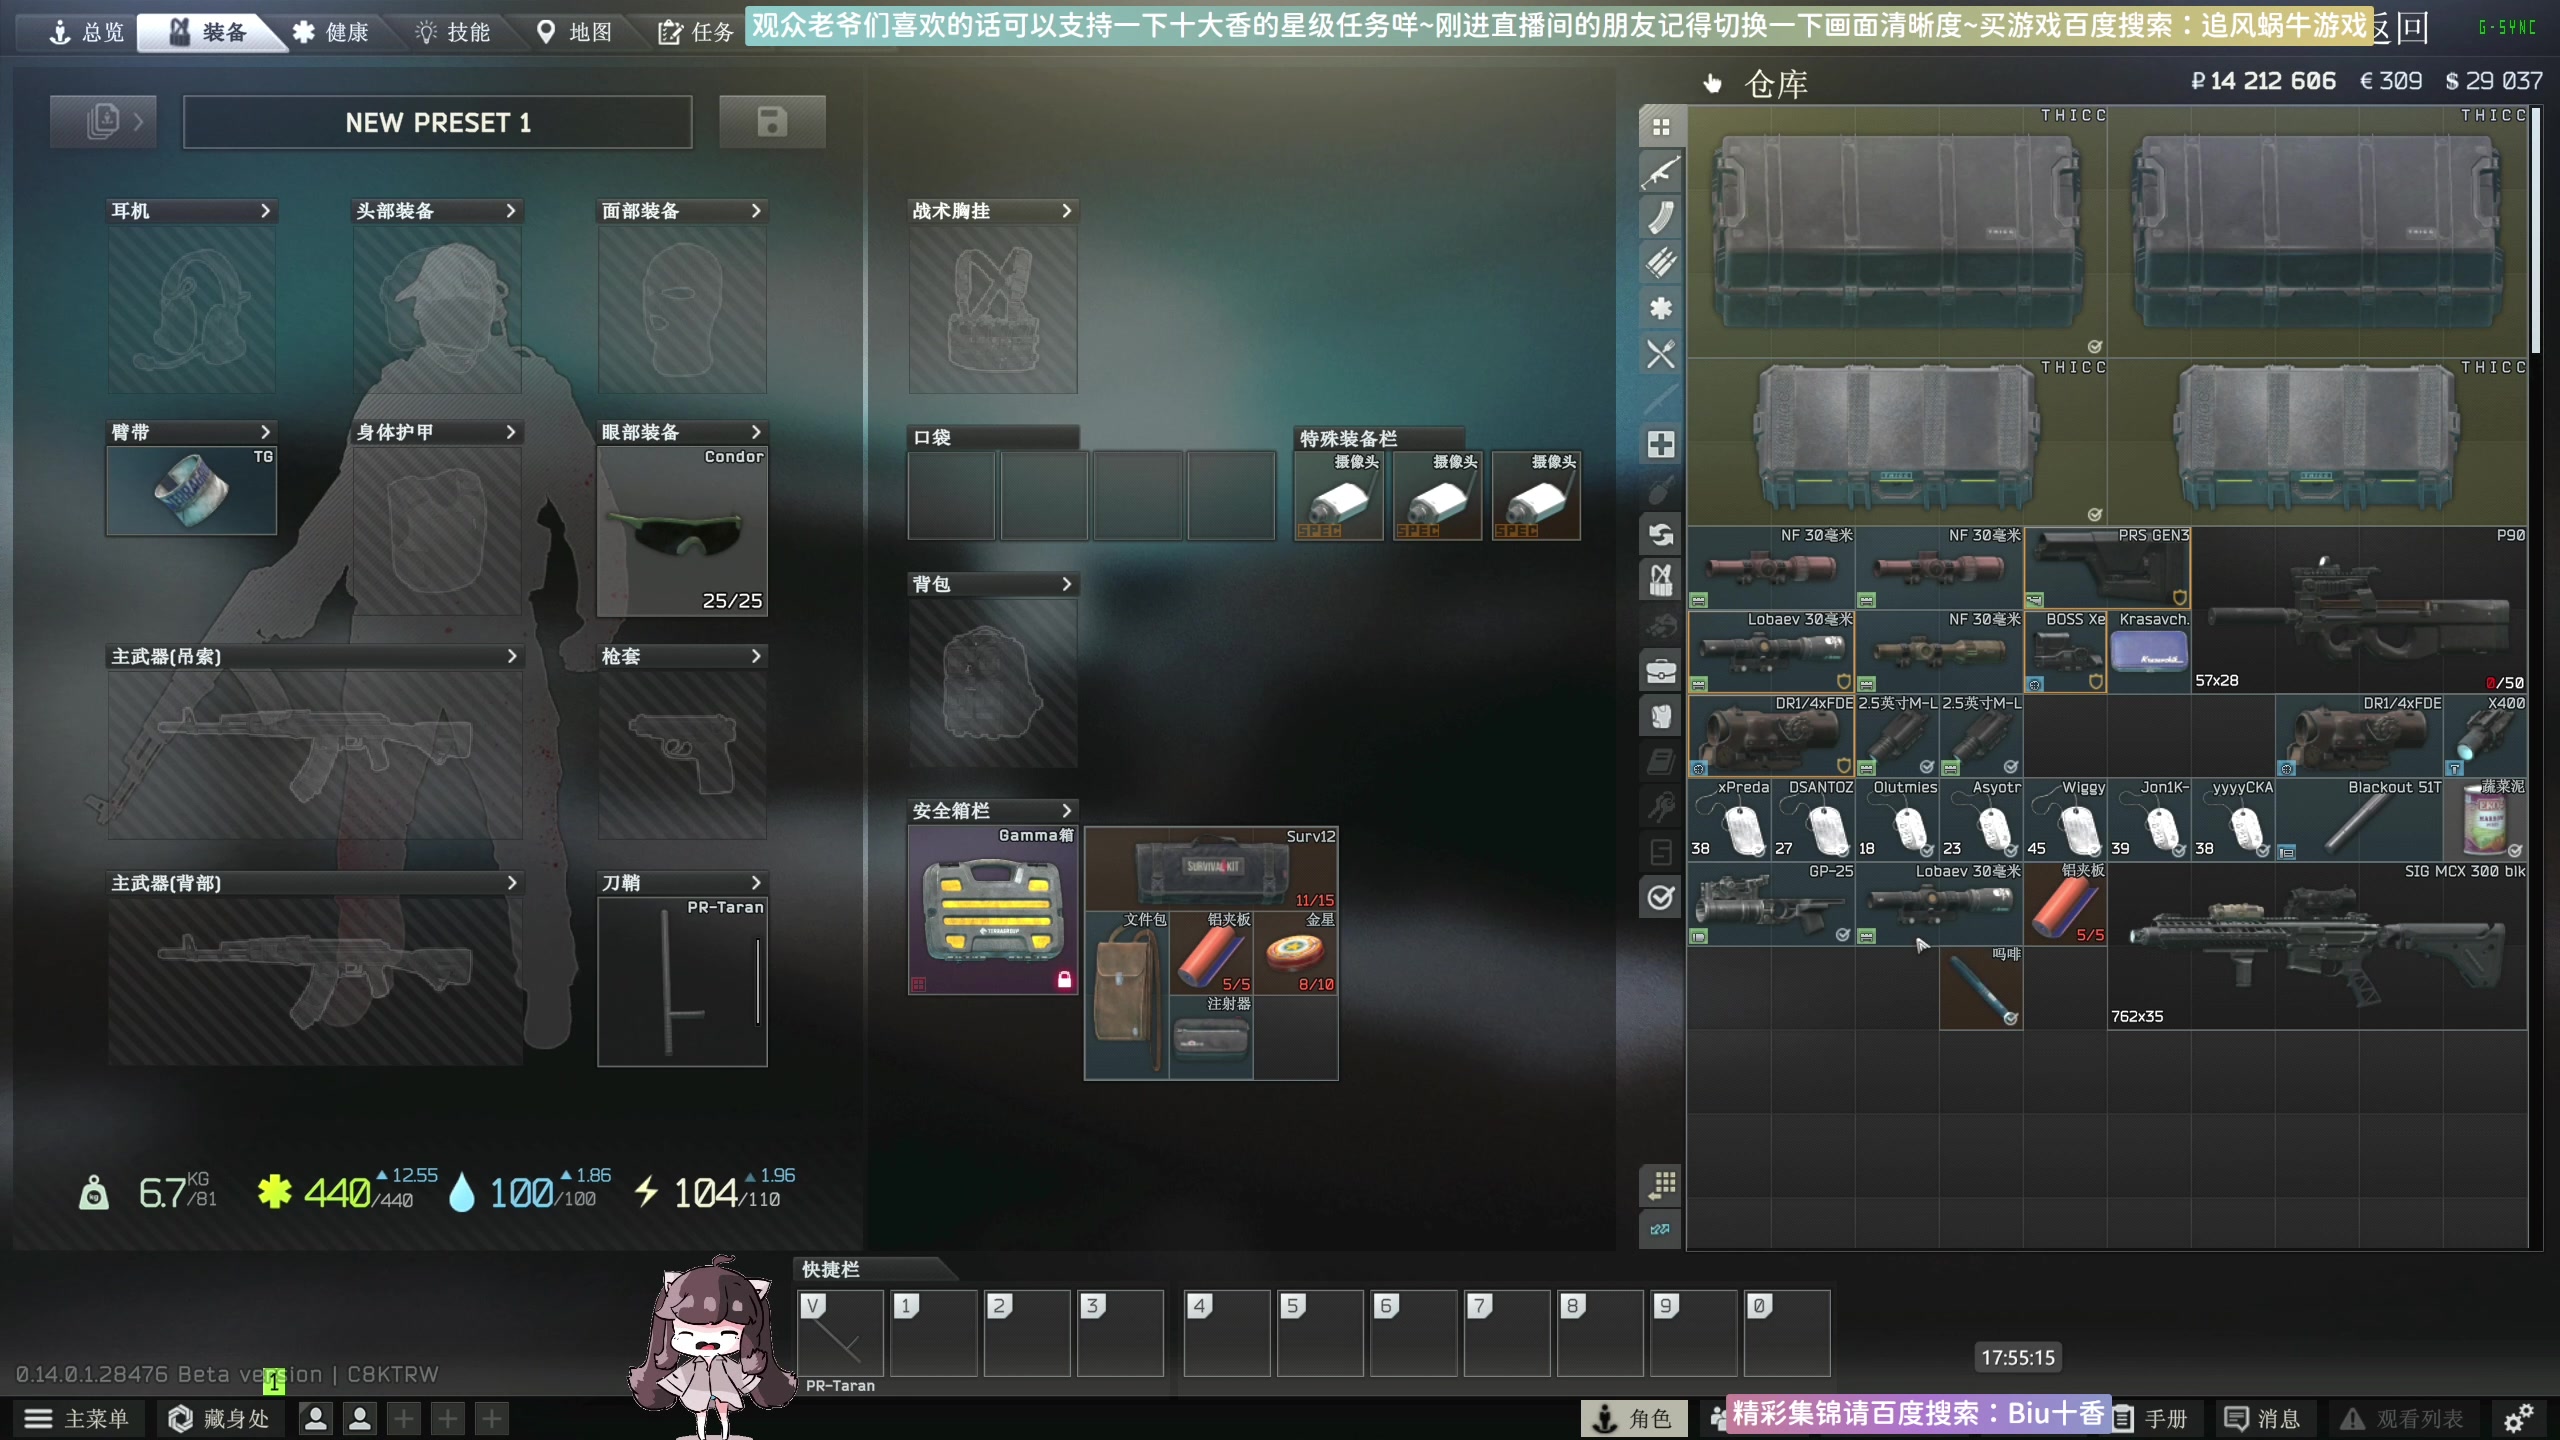Click quick slot V with PR-Taran
This screenshot has height=1440, width=2560.
click(840, 1333)
